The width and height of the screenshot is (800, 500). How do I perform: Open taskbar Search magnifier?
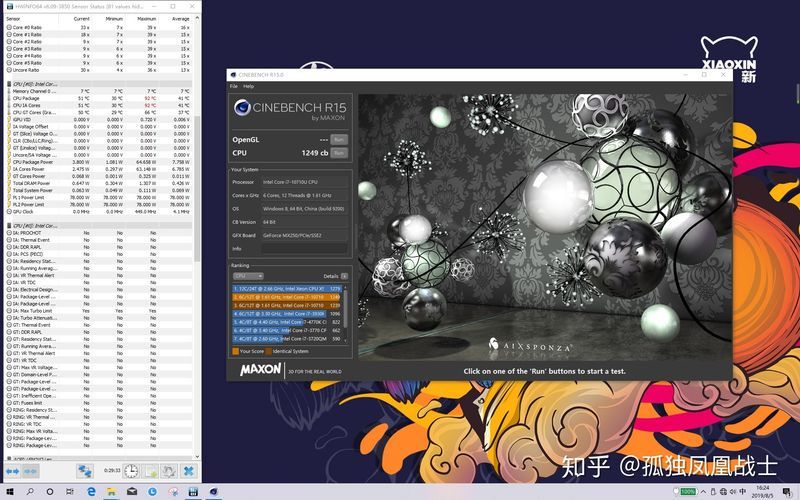click(x=30, y=492)
